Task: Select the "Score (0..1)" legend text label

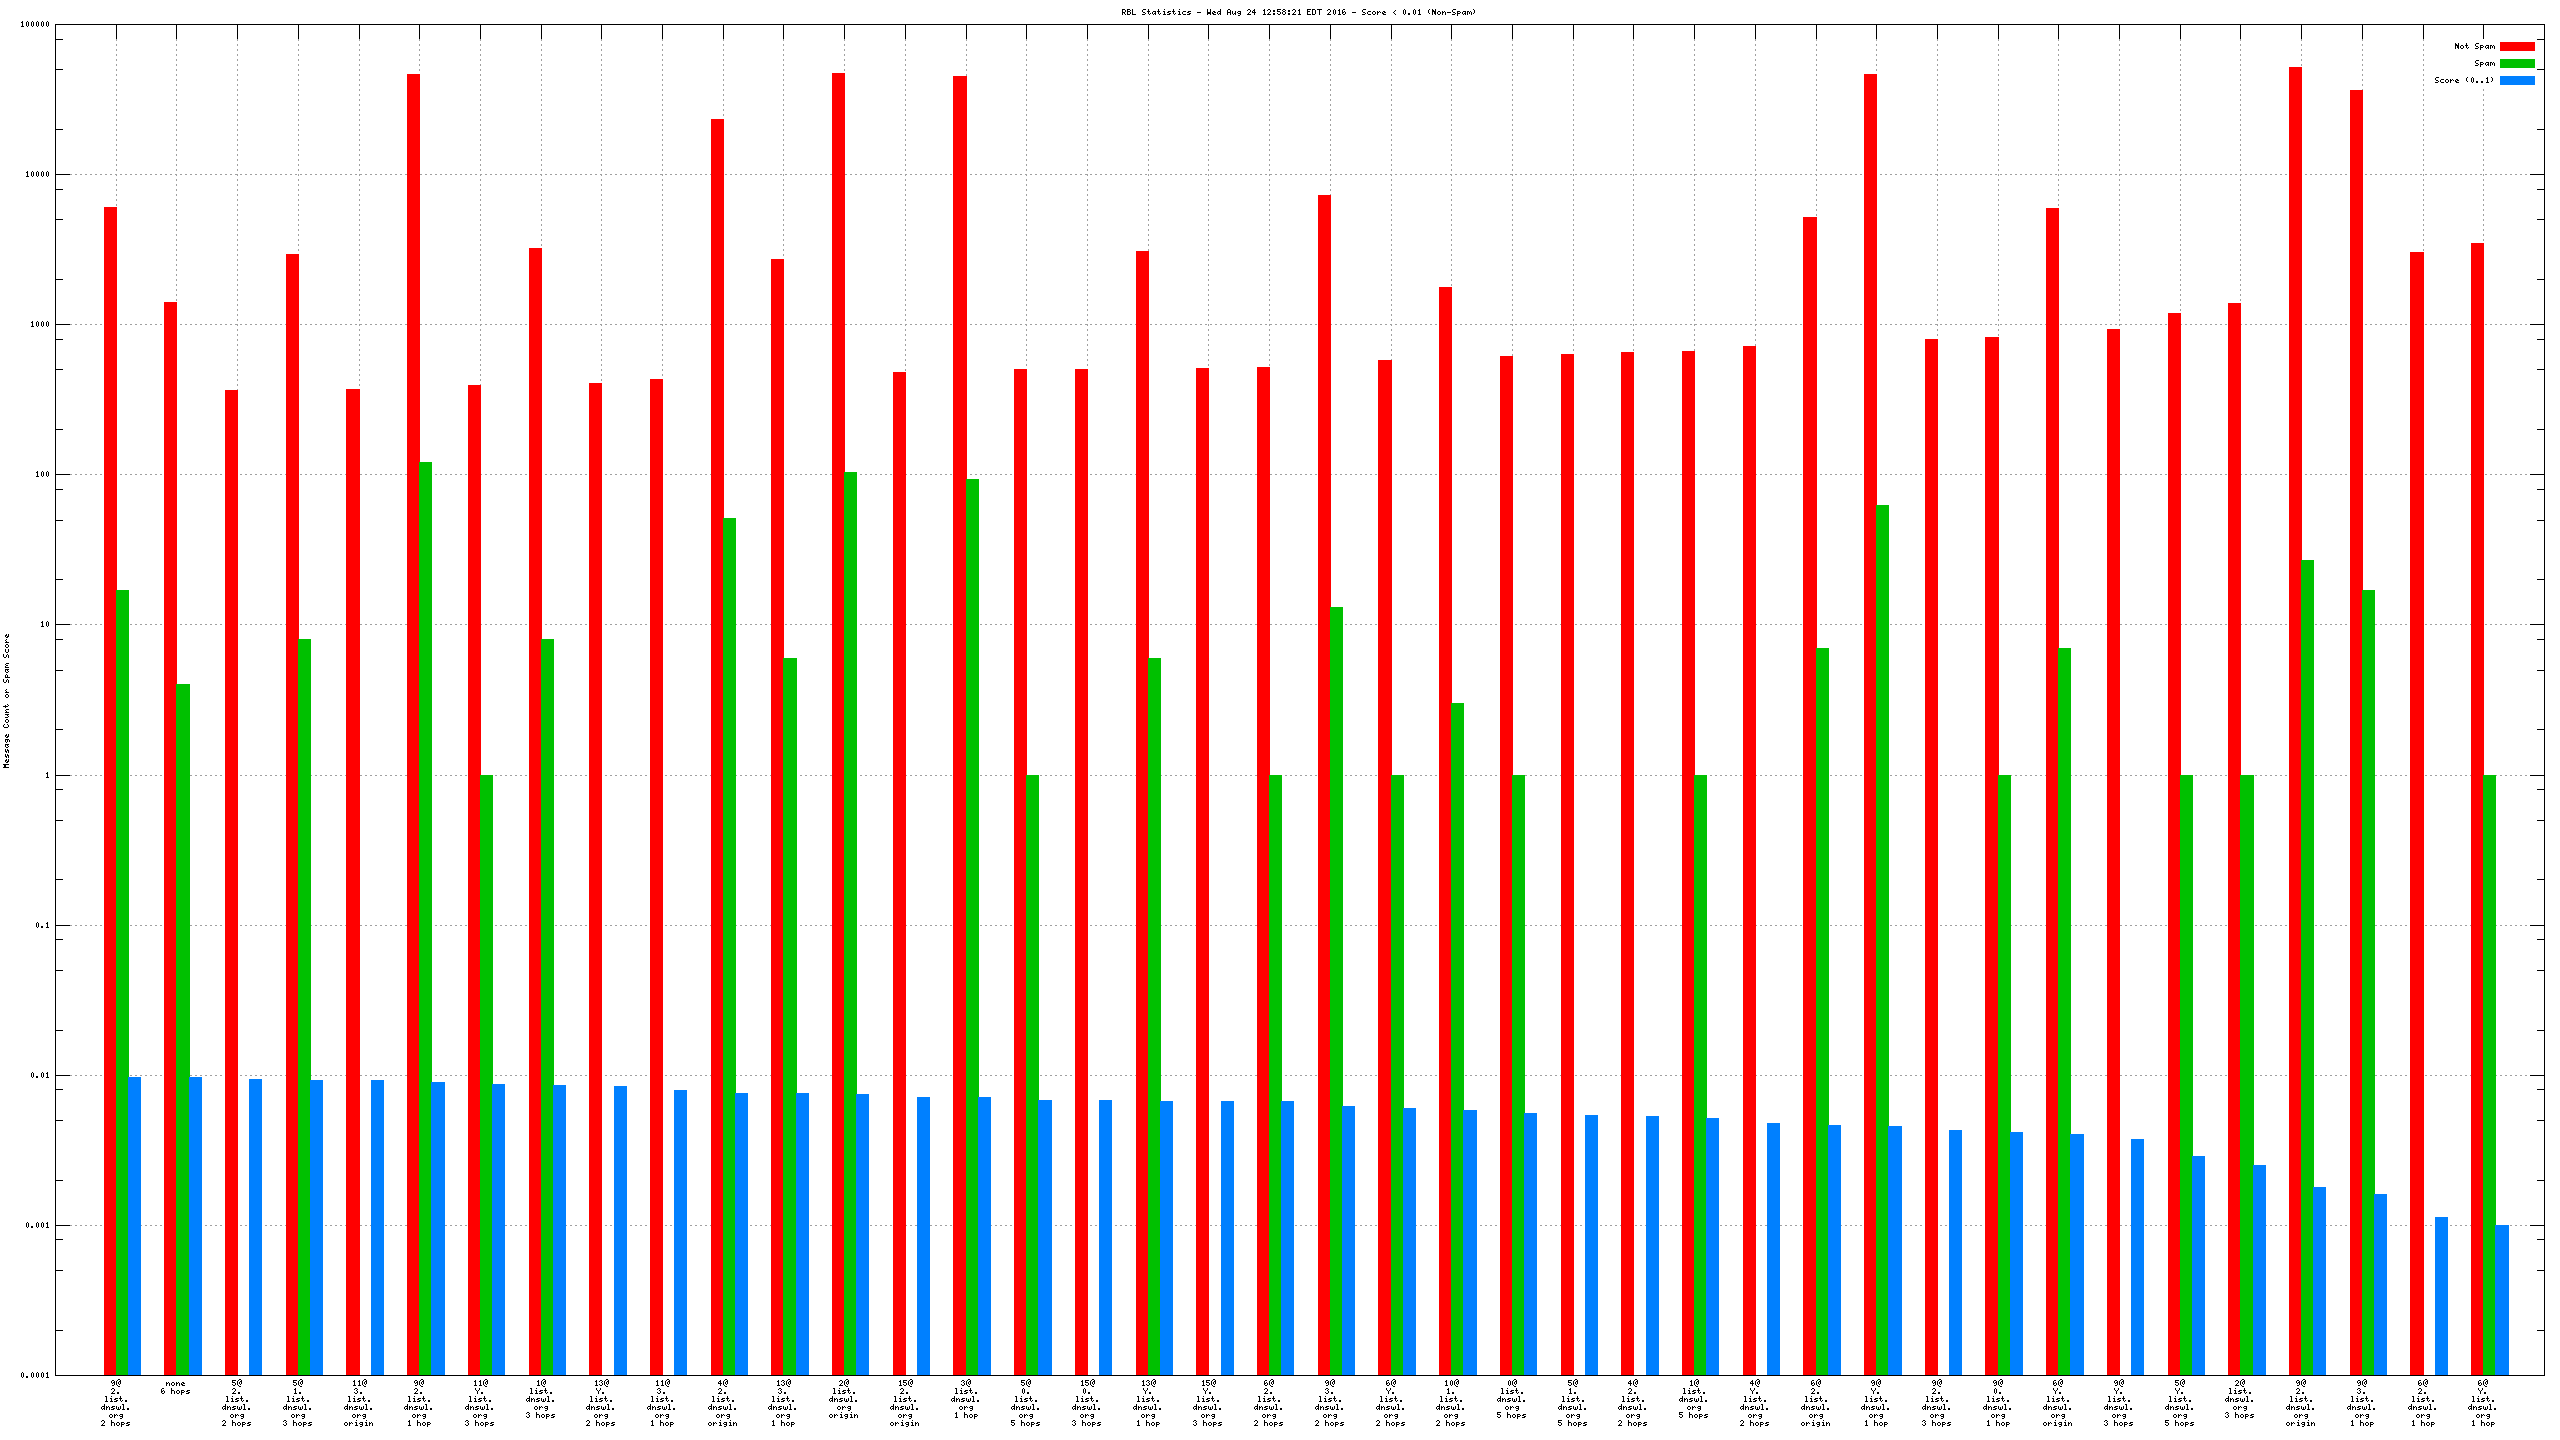Action: click(x=2464, y=80)
